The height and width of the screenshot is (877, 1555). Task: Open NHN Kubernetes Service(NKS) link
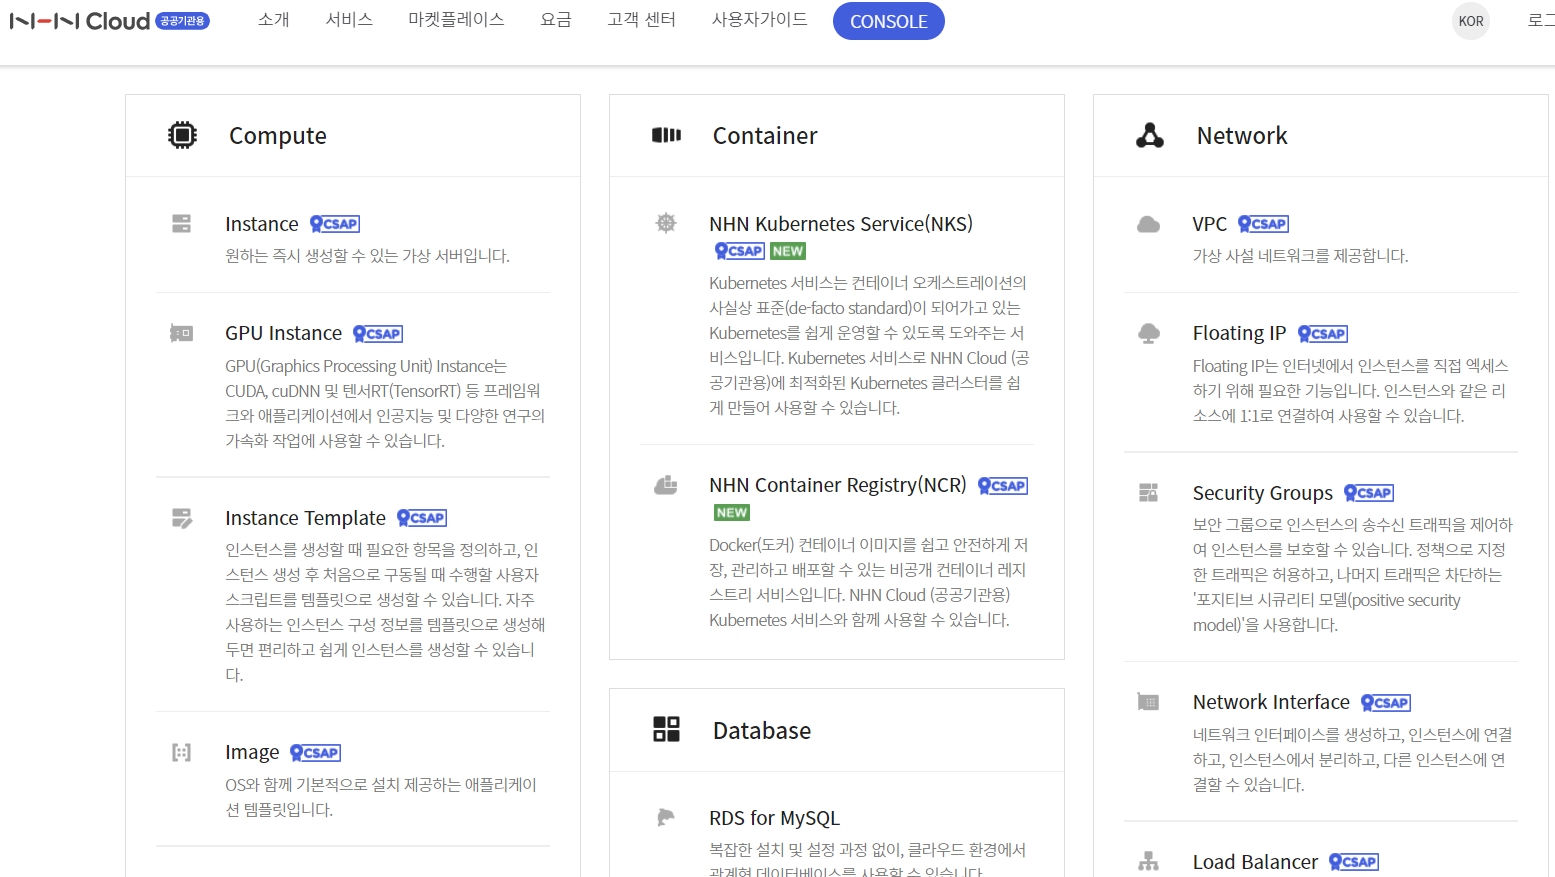[841, 224]
